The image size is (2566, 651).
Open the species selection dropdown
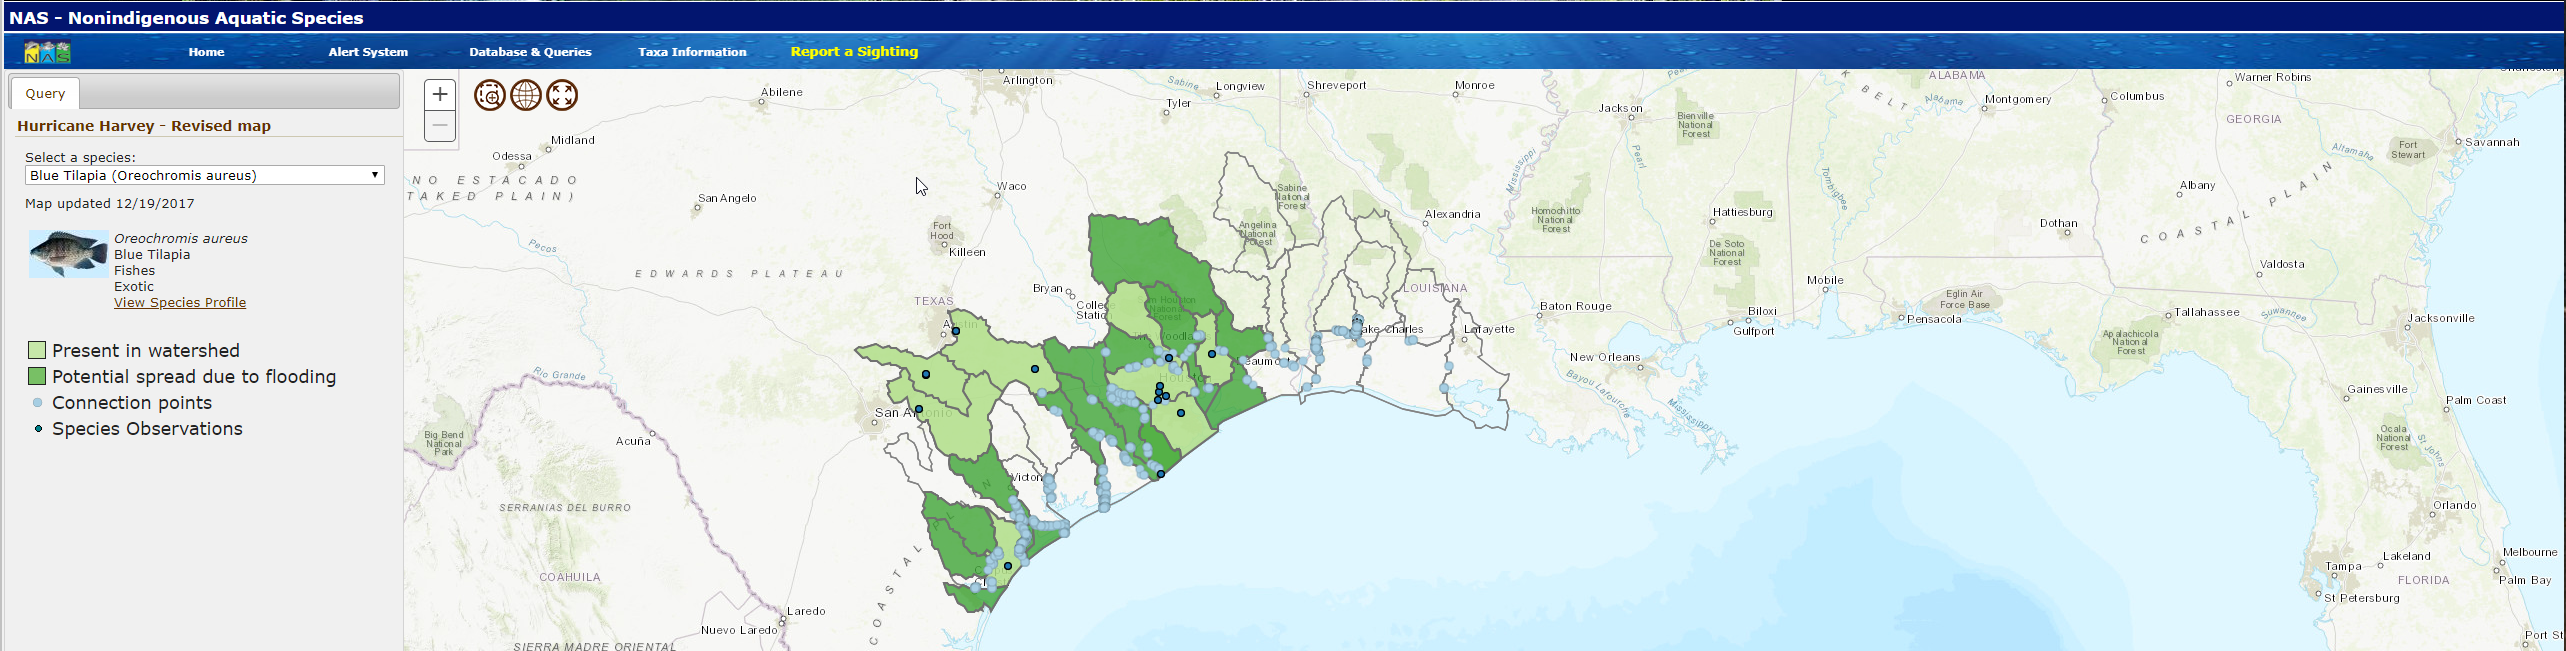click(x=204, y=175)
